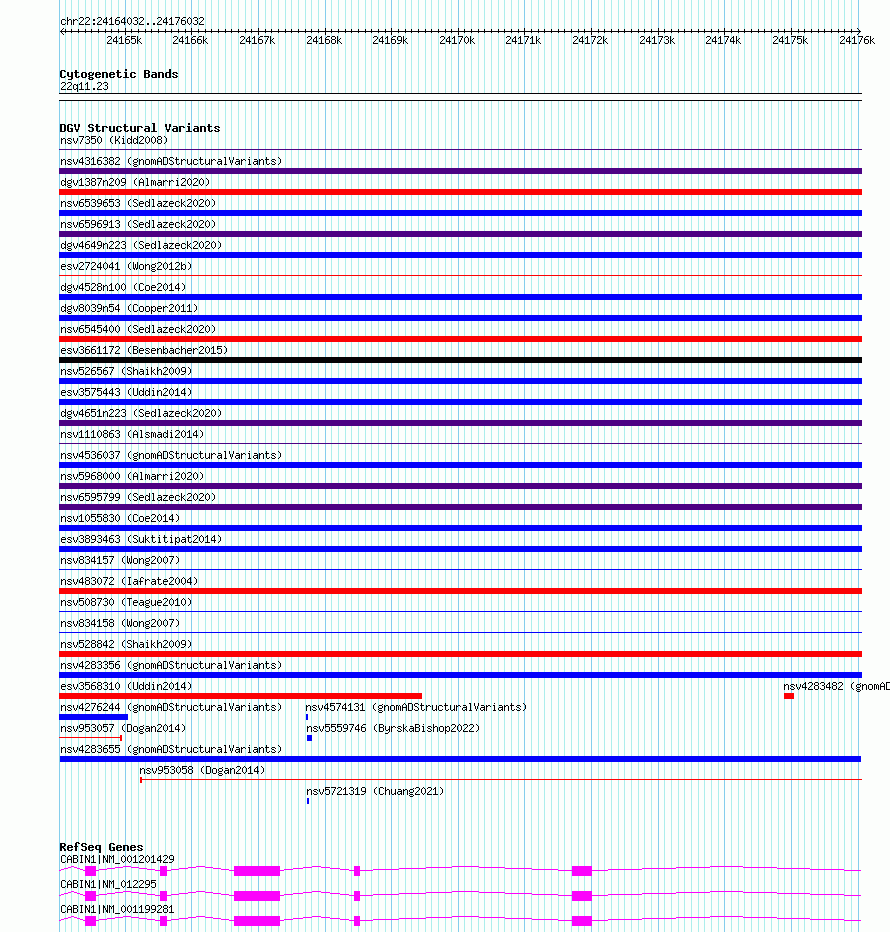Screen dimensions: 890x932
Task: Click the DGV Structural Variants track title
Action: [x=140, y=128]
